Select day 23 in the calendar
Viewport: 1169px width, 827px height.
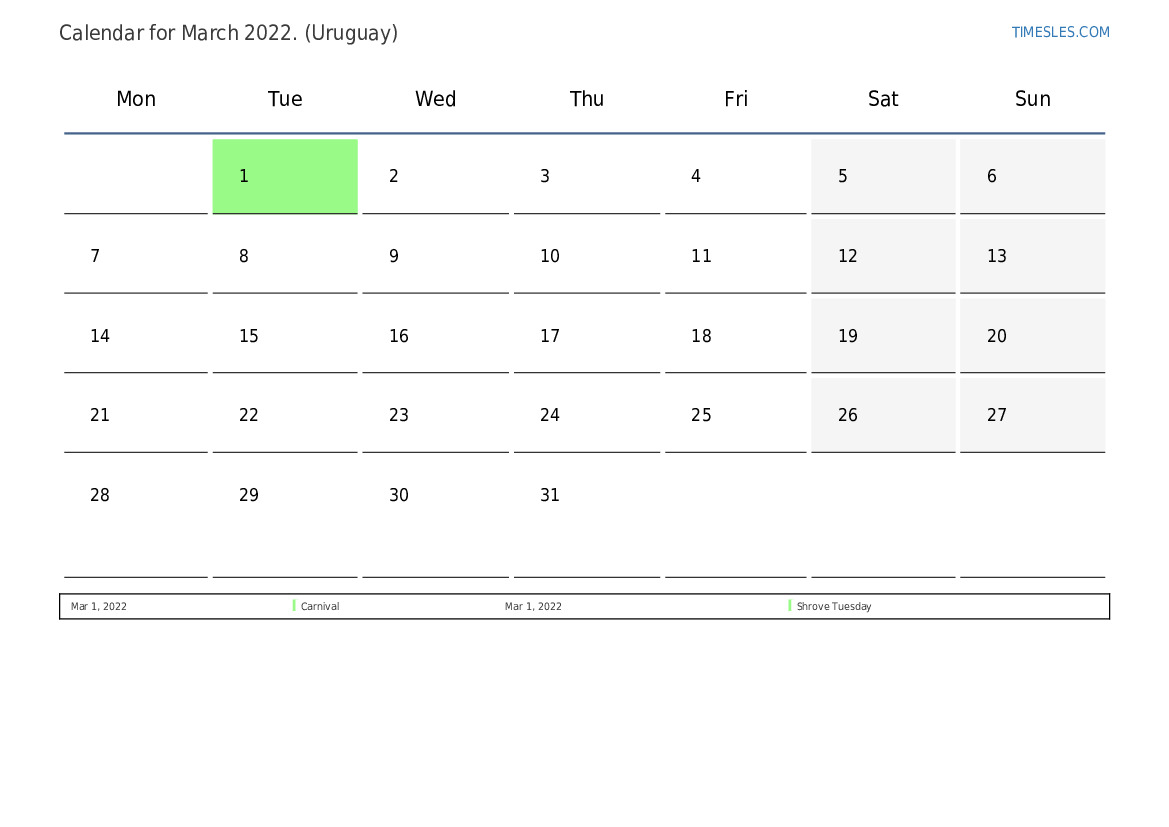click(x=435, y=415)
